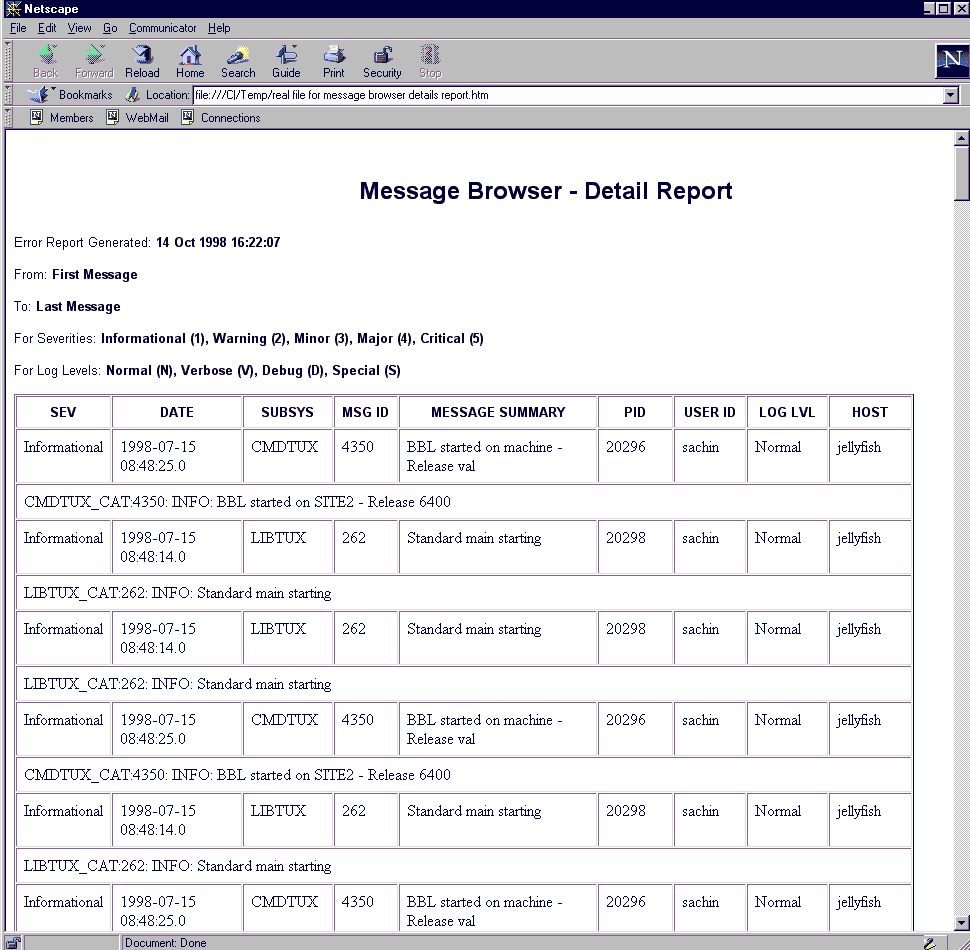Expand the Location URL history dropdown

point(951,95)
